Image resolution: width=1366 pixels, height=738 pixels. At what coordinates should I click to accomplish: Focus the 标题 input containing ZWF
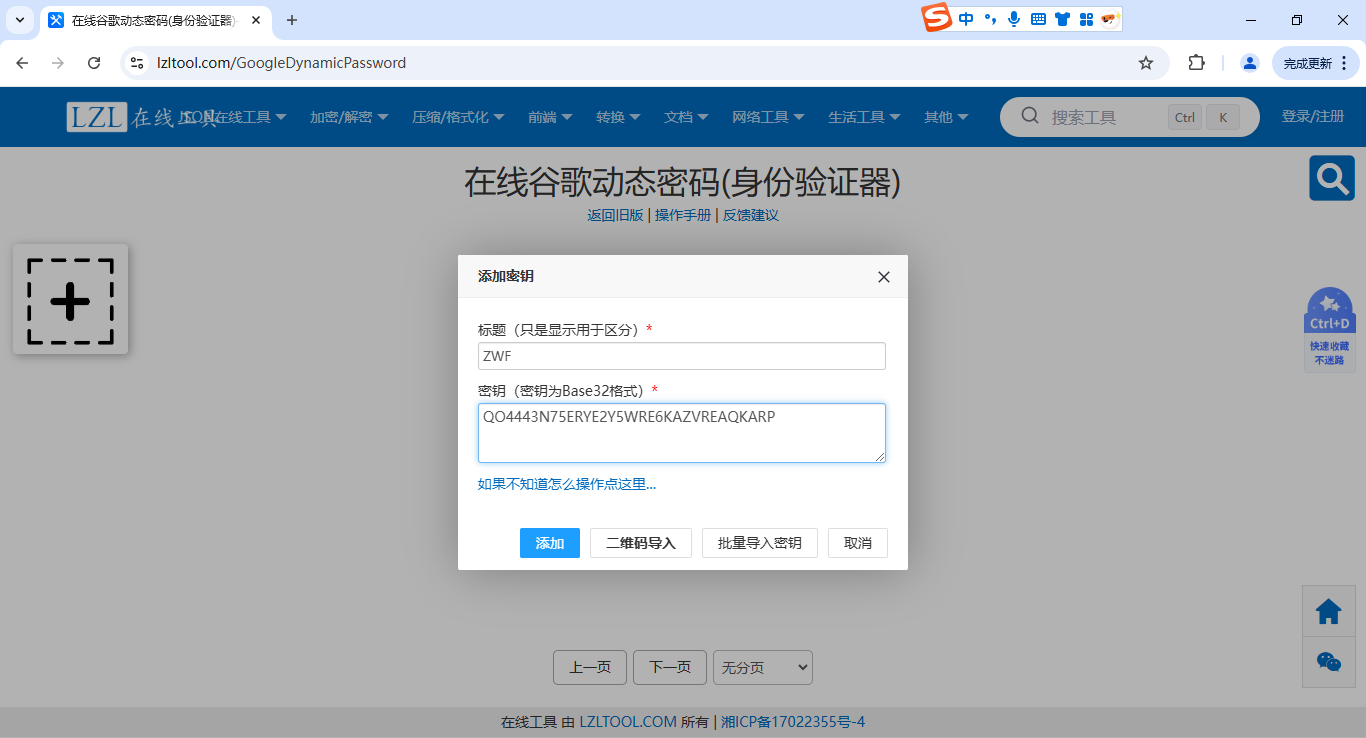pos(682,356)
